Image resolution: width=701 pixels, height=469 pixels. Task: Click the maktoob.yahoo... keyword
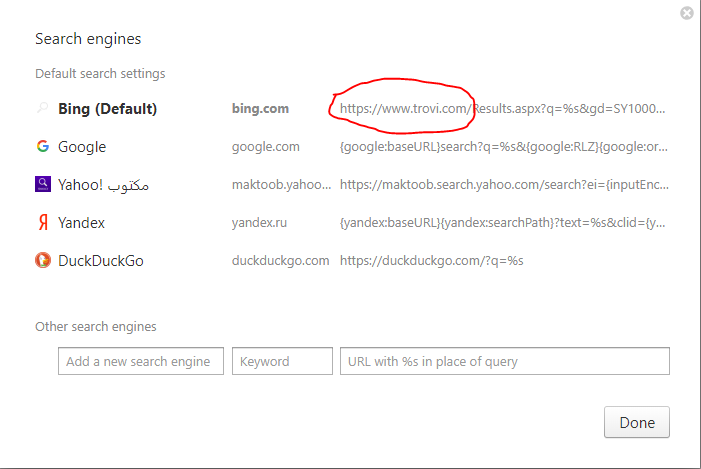click(281, 185)
